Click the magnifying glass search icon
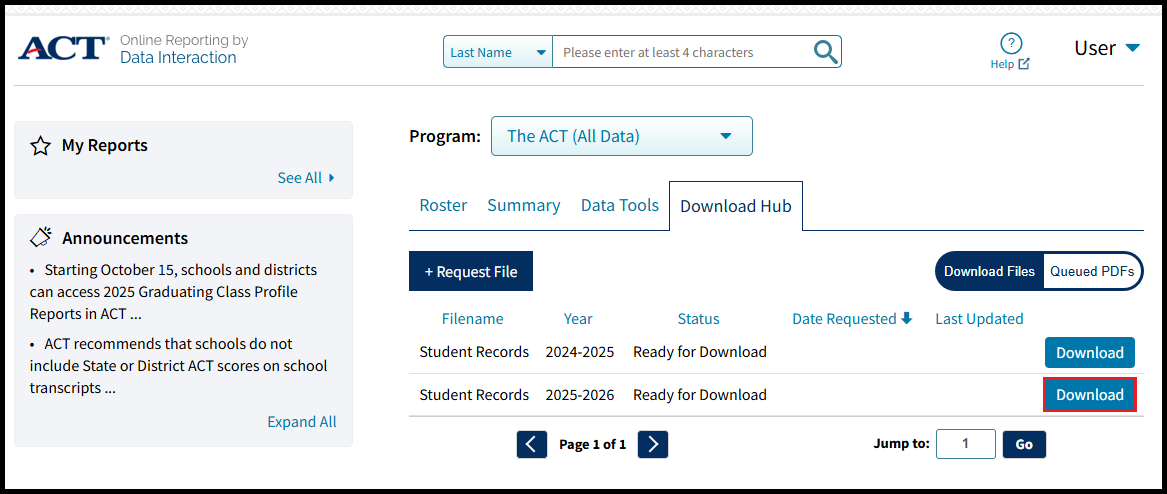1167x494 pixels. coord(825,52)
